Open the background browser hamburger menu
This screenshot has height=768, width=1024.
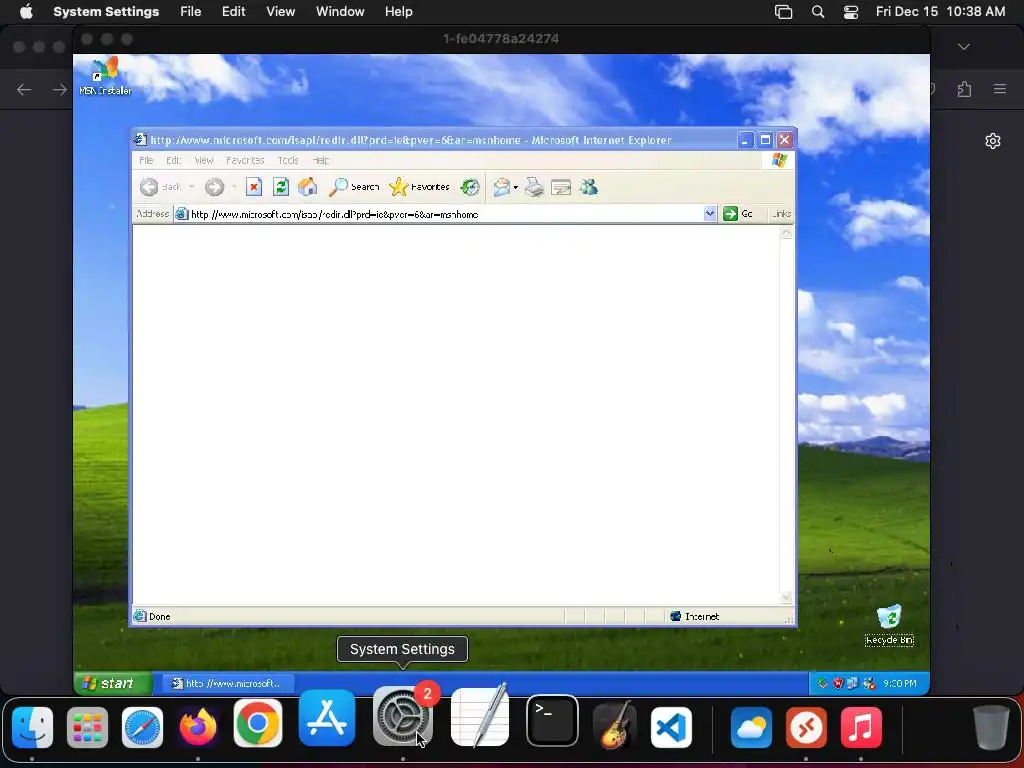[x=1000, y=89]
